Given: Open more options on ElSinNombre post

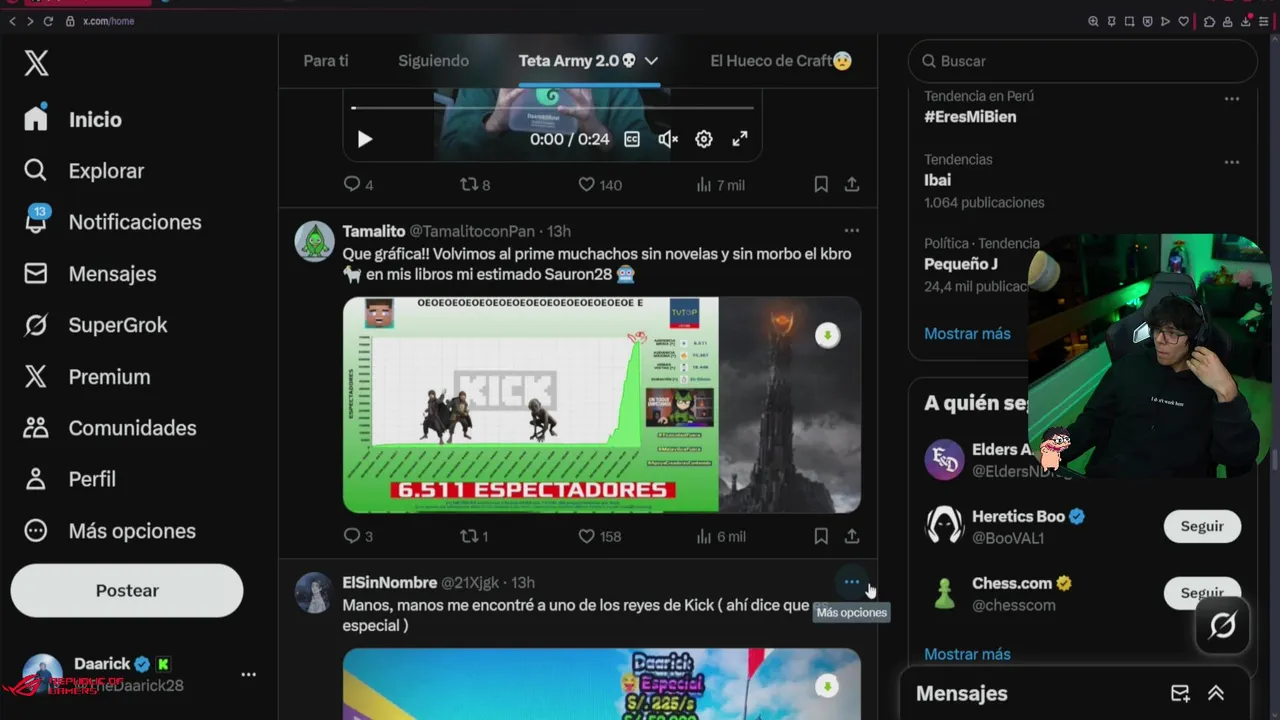Looking at the screenshot, I should pos(852,582).
